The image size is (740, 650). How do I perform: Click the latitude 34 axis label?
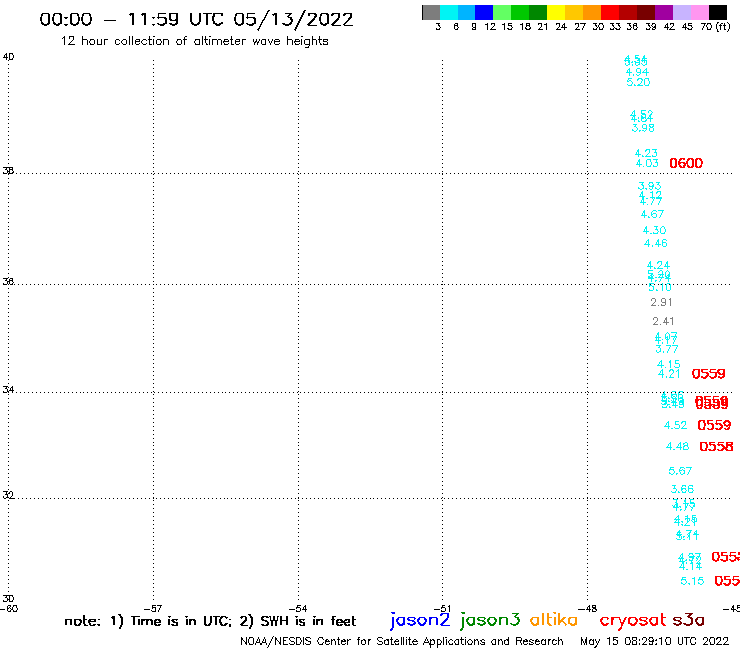pyautogui.click(x=8, y=390)
